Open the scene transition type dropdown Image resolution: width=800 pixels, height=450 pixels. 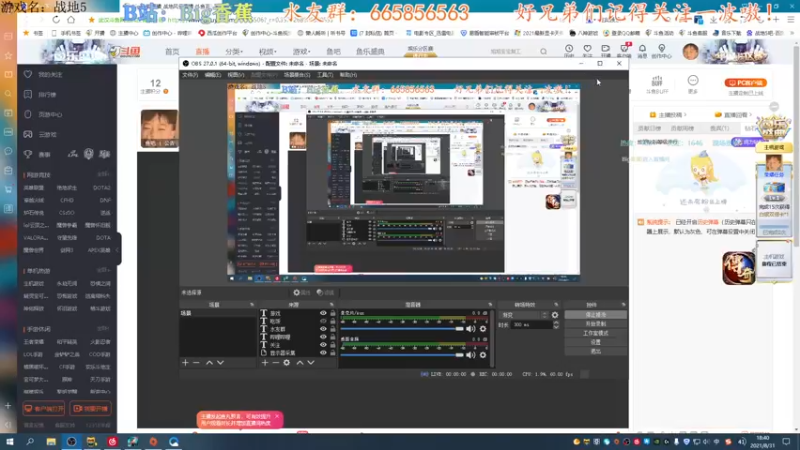(523, 315)
